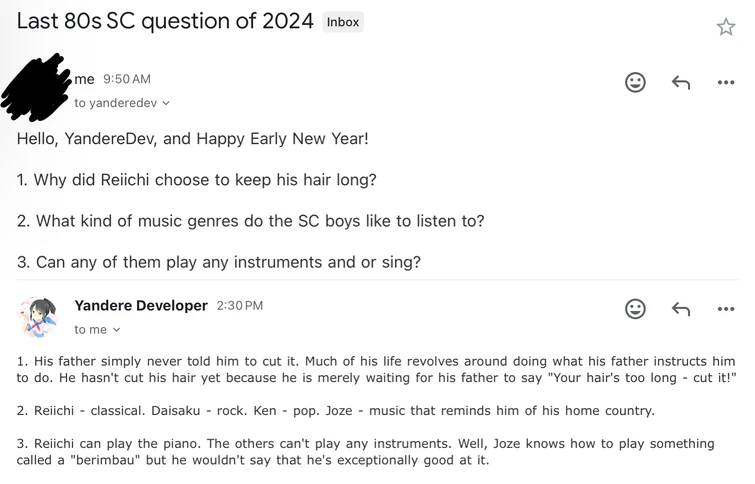Reply to the 9:50 AM message
The image size is (755, 484).
pos(681,83)
